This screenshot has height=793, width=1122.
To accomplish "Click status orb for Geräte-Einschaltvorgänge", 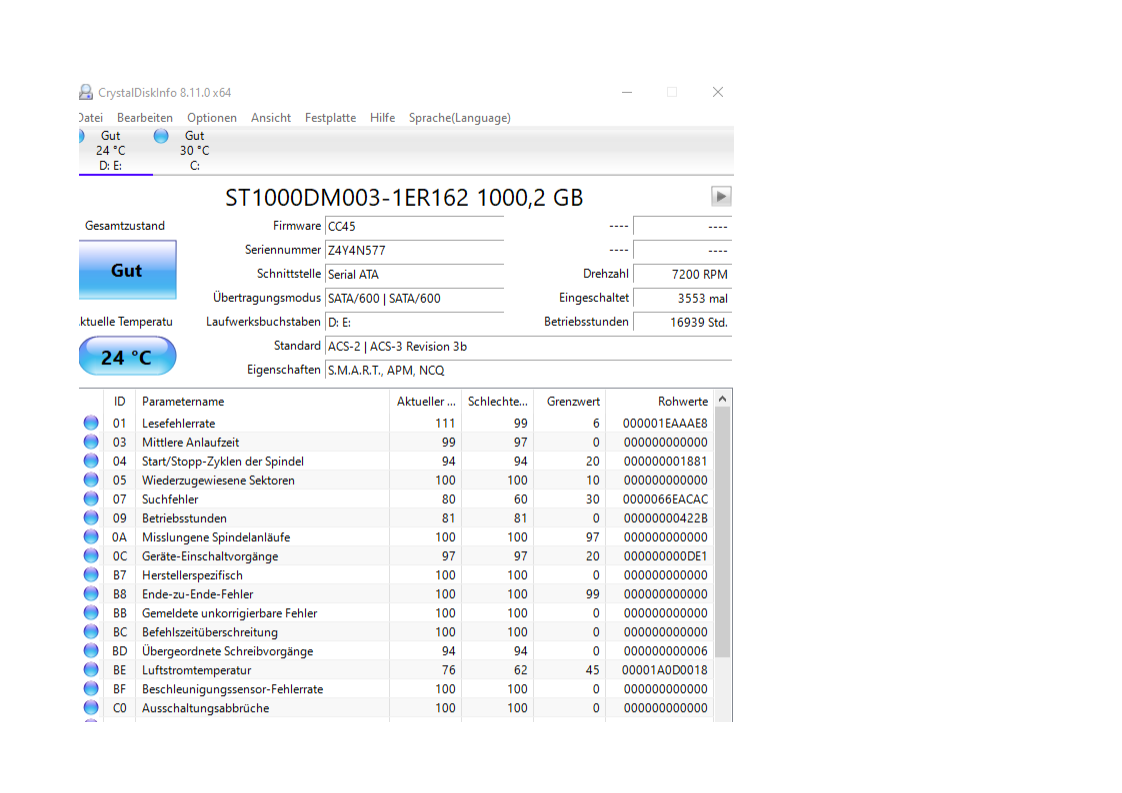I will point(91,556).
